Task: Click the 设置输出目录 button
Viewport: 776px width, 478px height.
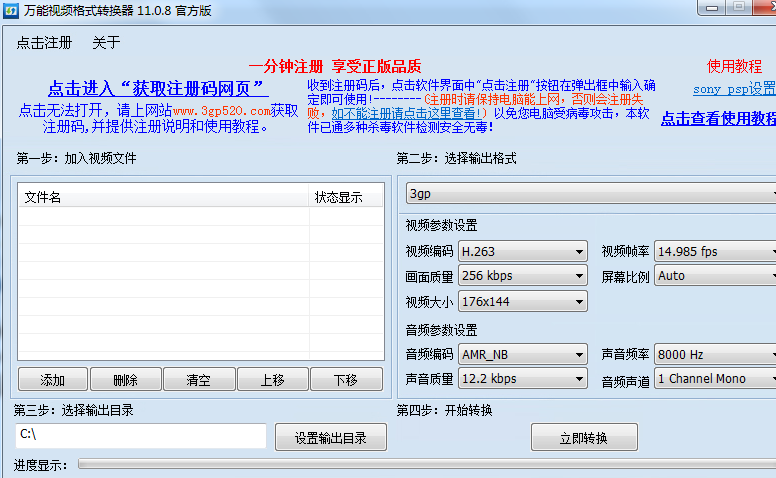Action: point(331,437)
